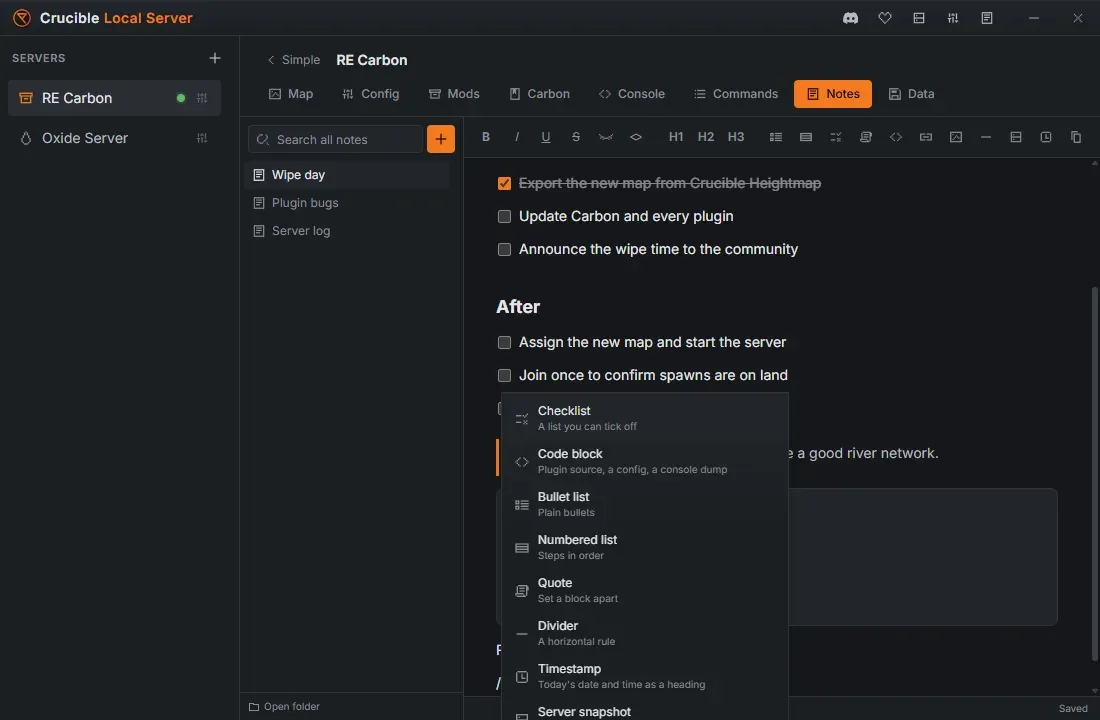Switch to the Commands tab
The height and width of the screenshot is (720, 1100).
click(x=736, y=94)
